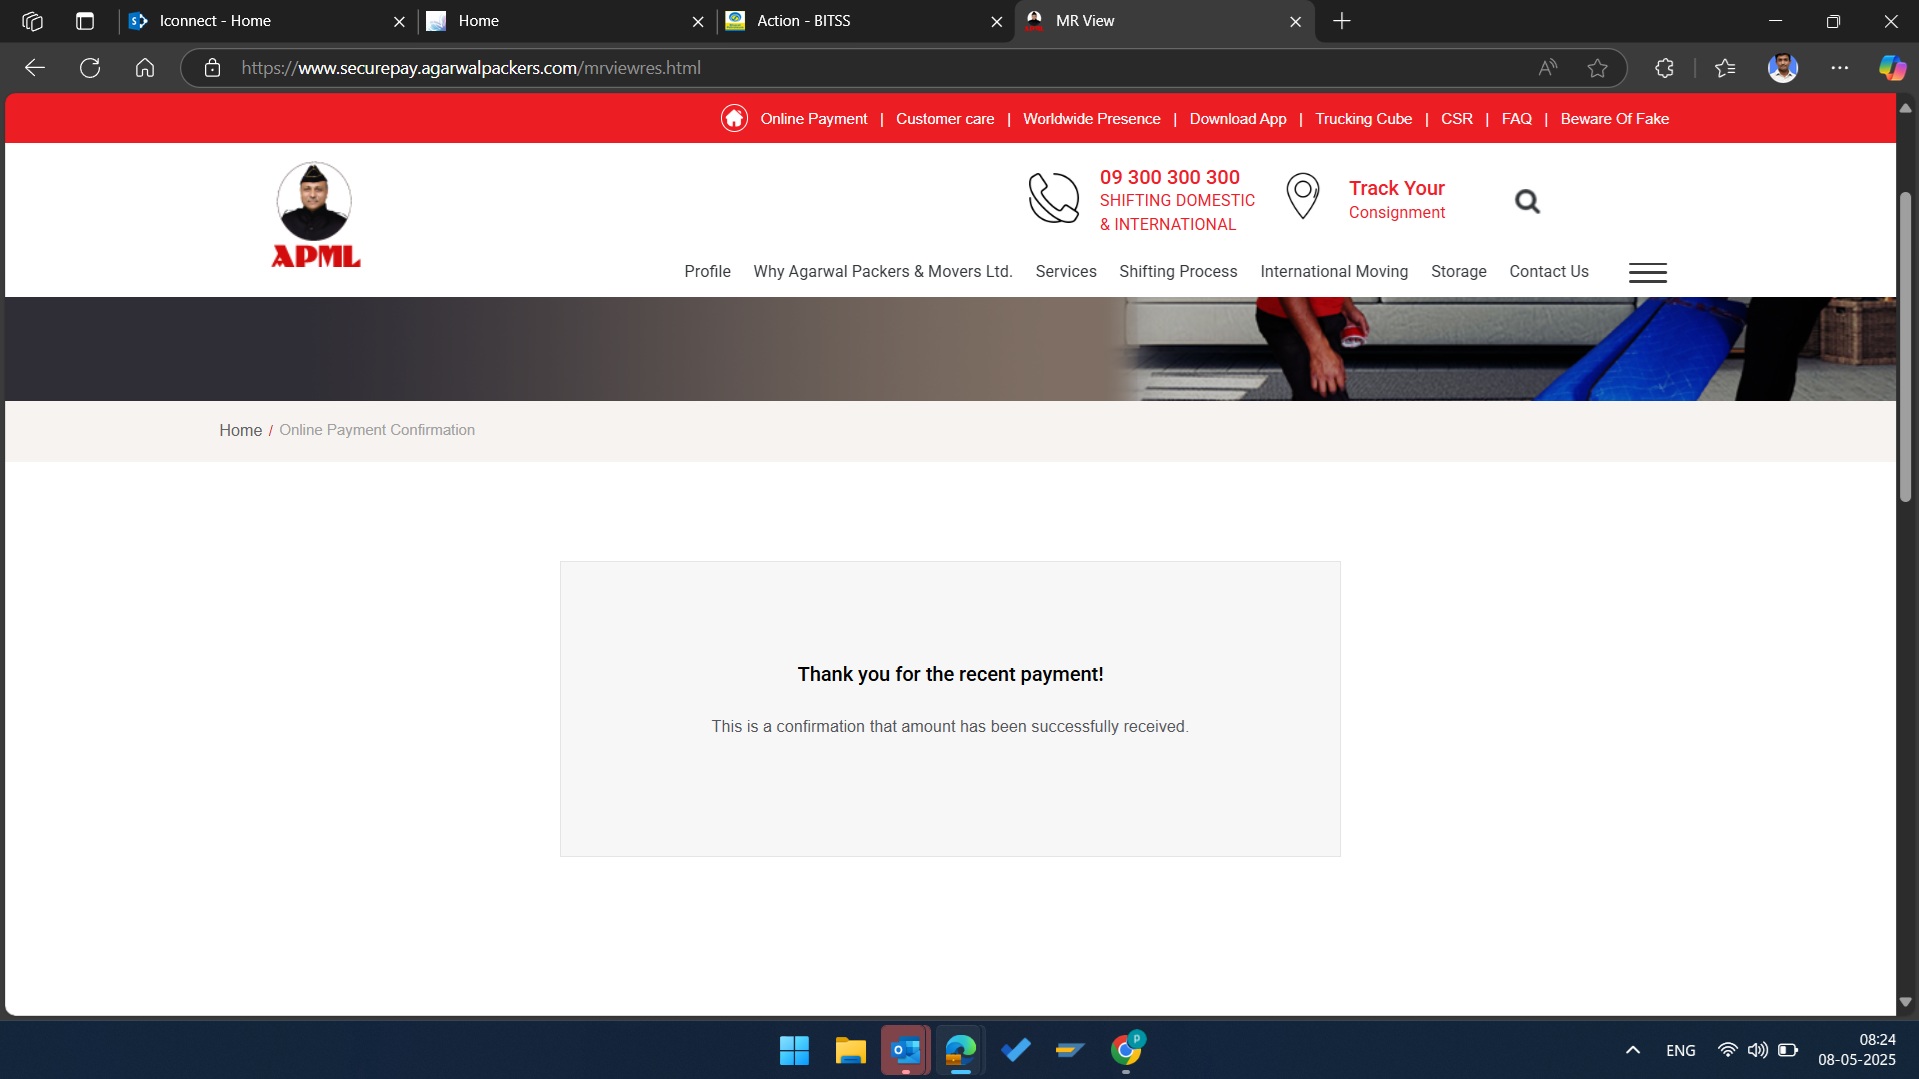Click Worldwide Presence link
The width and height of the screenshot is (1919, 1079).
(1091, 118)
